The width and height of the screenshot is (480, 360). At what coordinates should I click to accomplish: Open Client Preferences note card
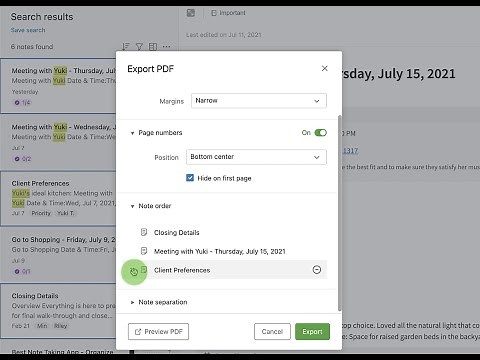[x=58, y=199]
